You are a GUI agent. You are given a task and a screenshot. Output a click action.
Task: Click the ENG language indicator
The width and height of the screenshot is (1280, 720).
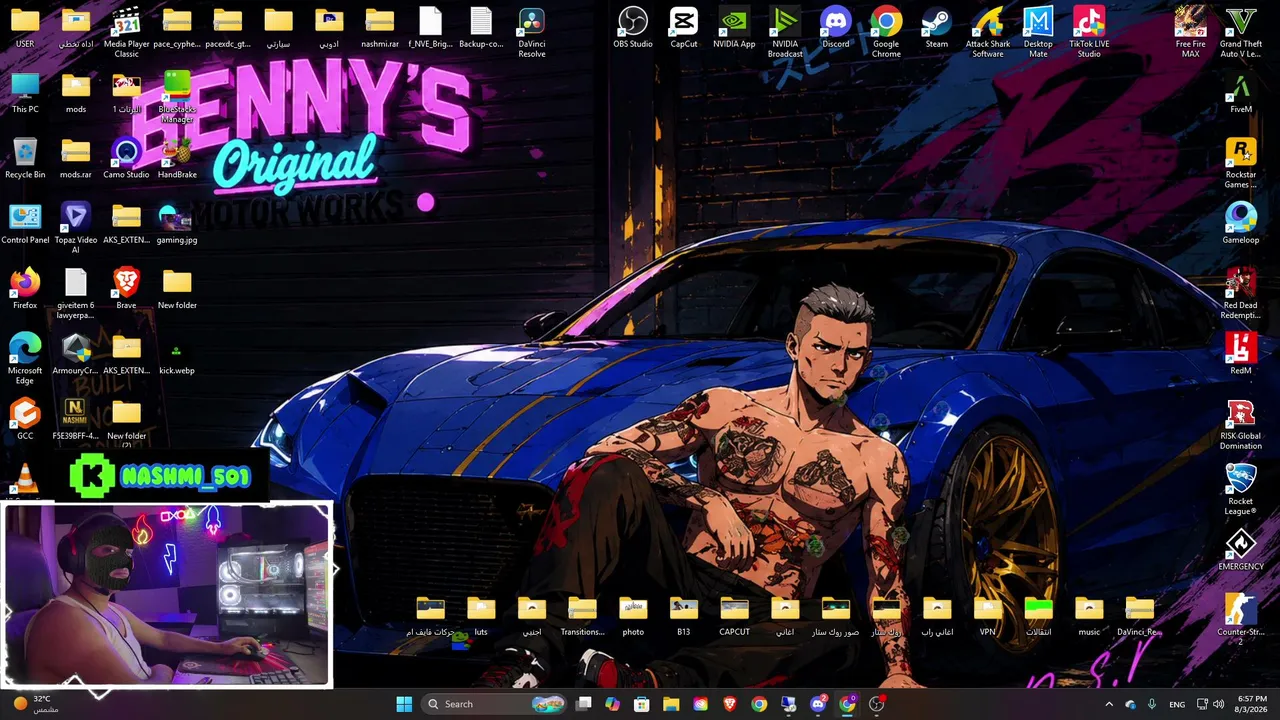pos(1177,704)
